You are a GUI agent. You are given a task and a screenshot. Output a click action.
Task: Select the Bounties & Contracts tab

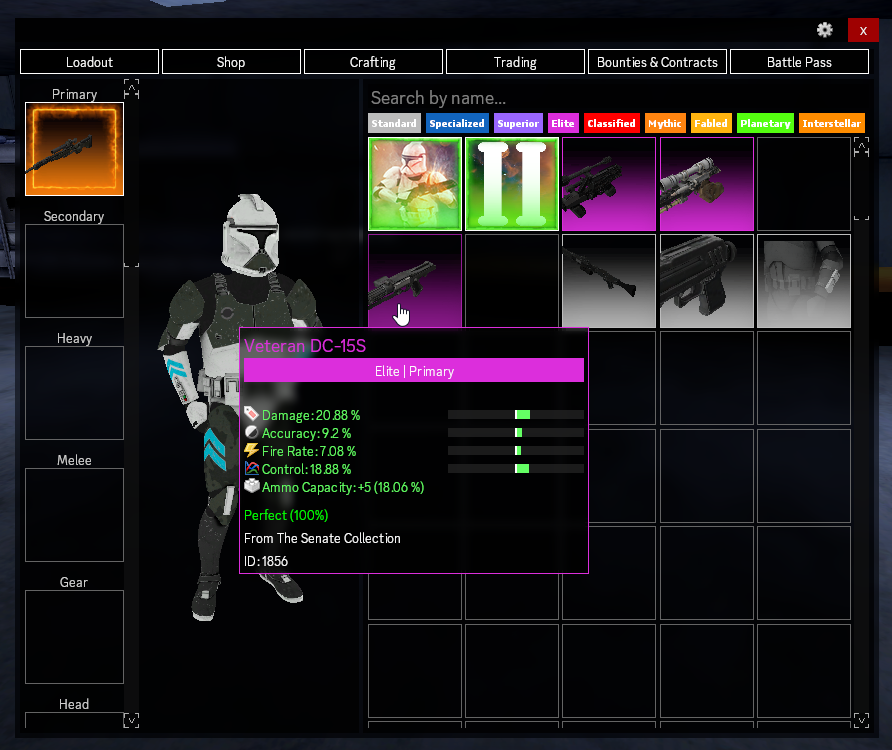coord(657,62)
